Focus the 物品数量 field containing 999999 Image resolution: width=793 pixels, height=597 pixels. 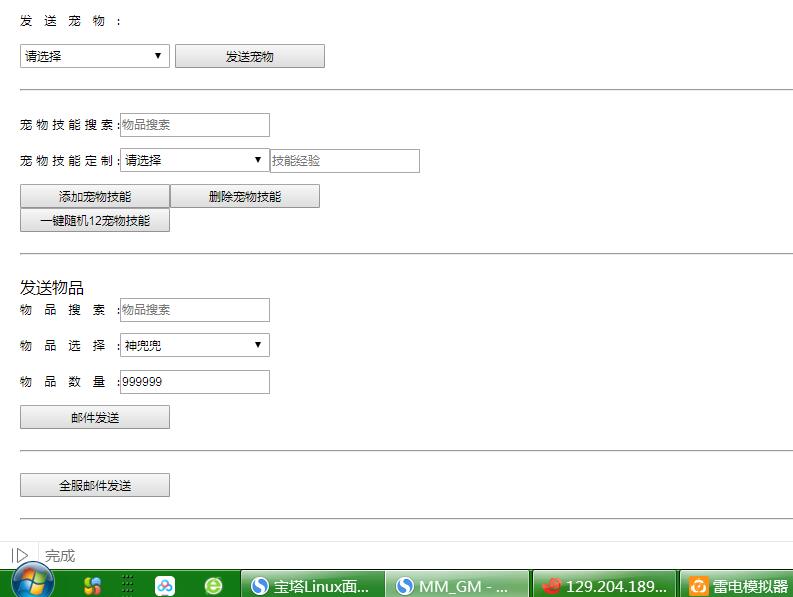tap(195, 382)
